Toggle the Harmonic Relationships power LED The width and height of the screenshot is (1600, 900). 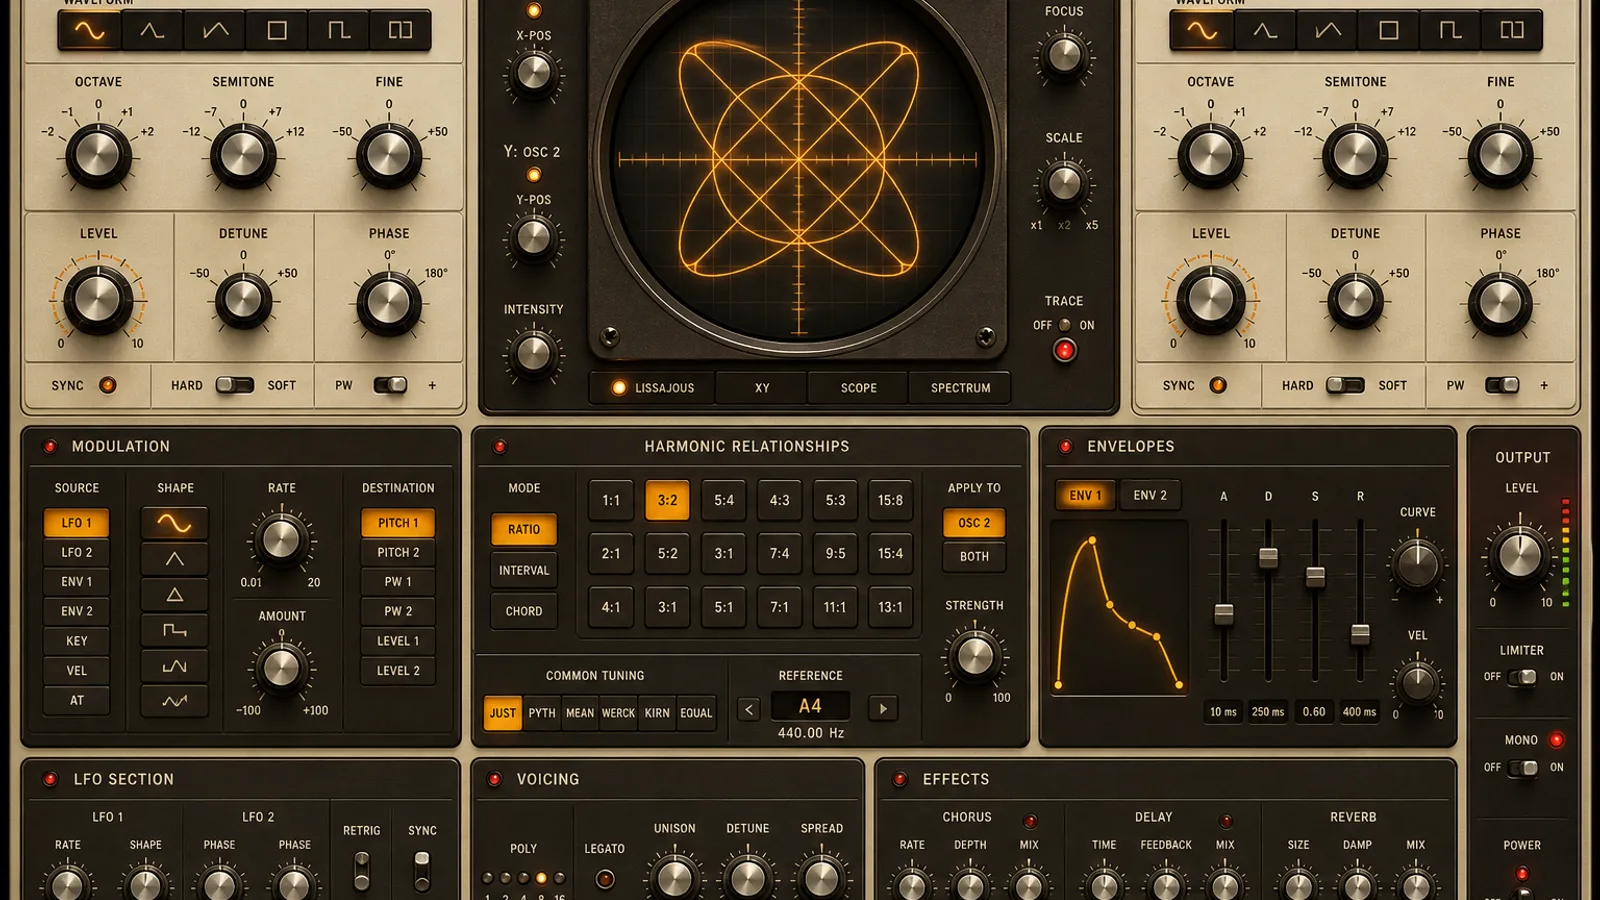pyautogui.click(x=500, y=446)
